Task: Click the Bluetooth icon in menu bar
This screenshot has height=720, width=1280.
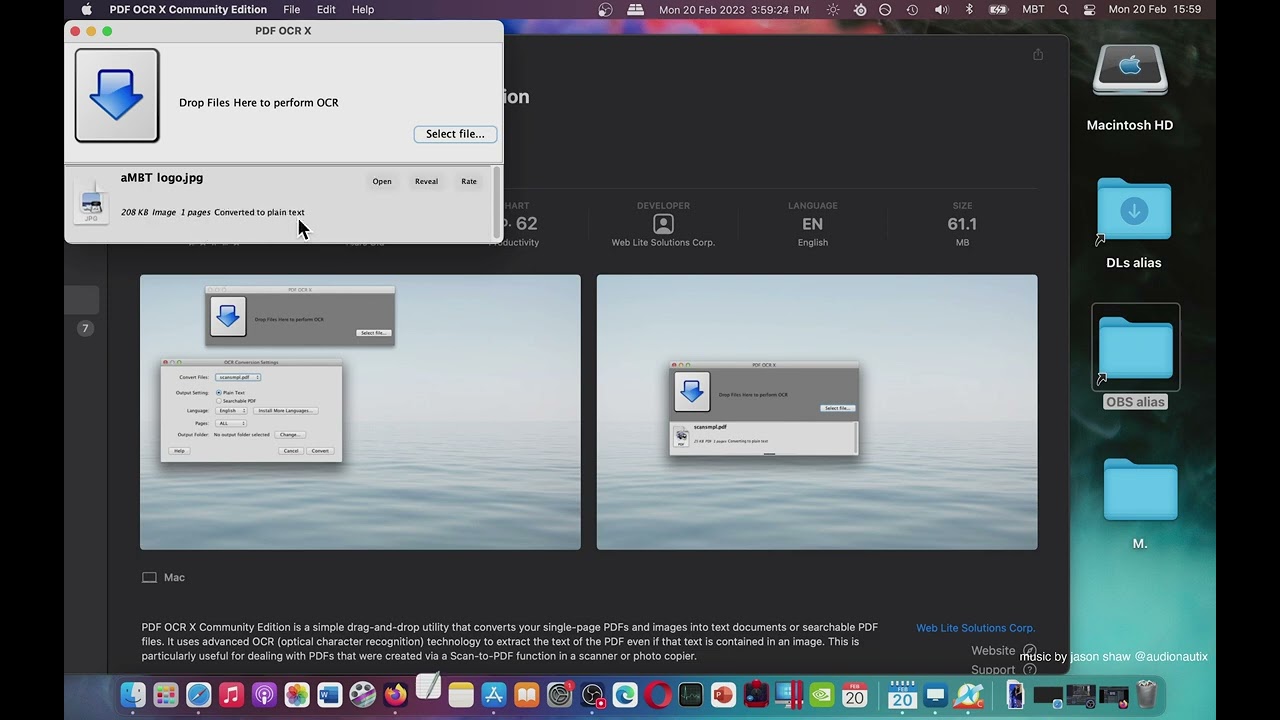Action: click(969, 9)
